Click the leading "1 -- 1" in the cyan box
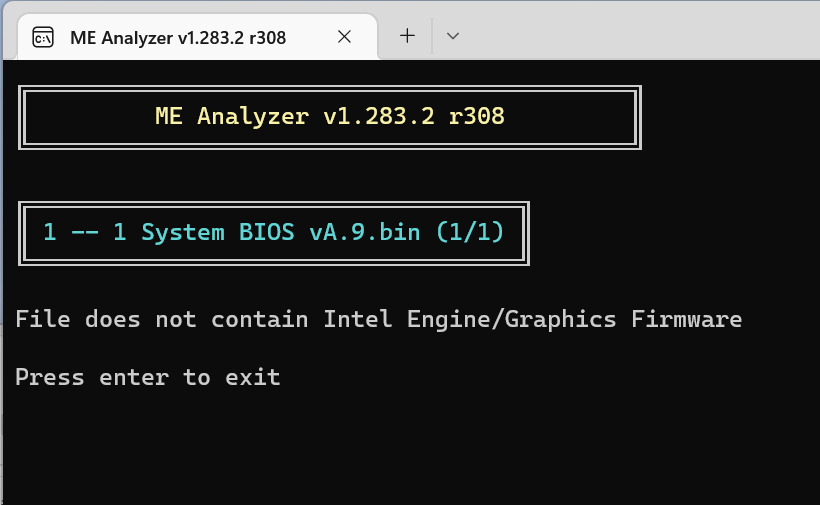Viewport: 820px width, 505px height. (84, 233)
